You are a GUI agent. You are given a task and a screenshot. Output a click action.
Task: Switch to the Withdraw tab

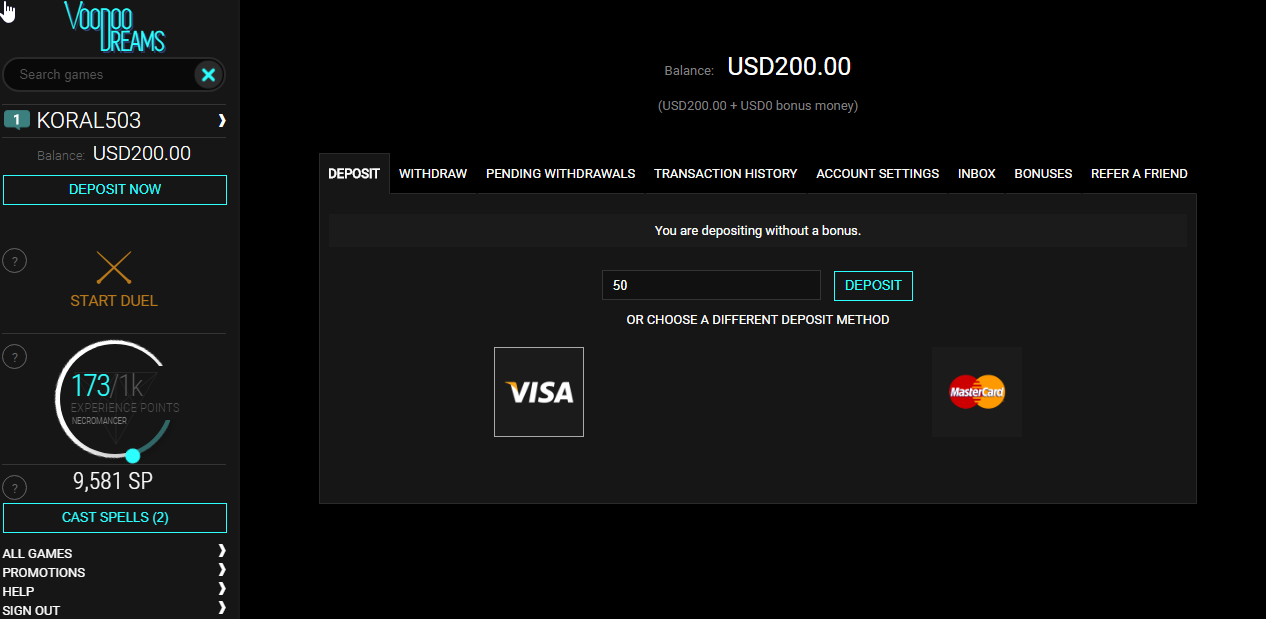[433, 173]
